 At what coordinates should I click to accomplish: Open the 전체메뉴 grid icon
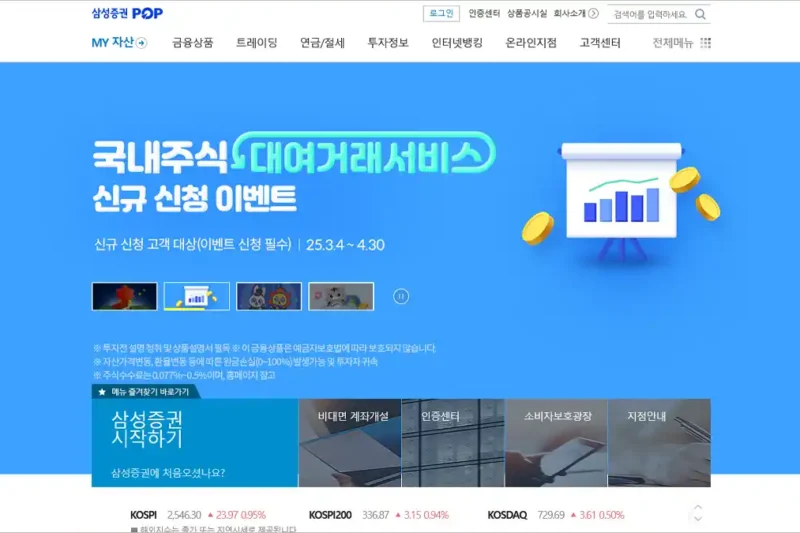click(706, 43)
